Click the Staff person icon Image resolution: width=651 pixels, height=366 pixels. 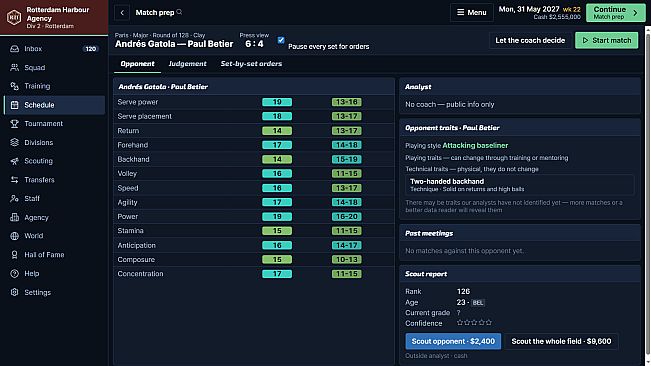pyautogui.click(x=15, y=198)
